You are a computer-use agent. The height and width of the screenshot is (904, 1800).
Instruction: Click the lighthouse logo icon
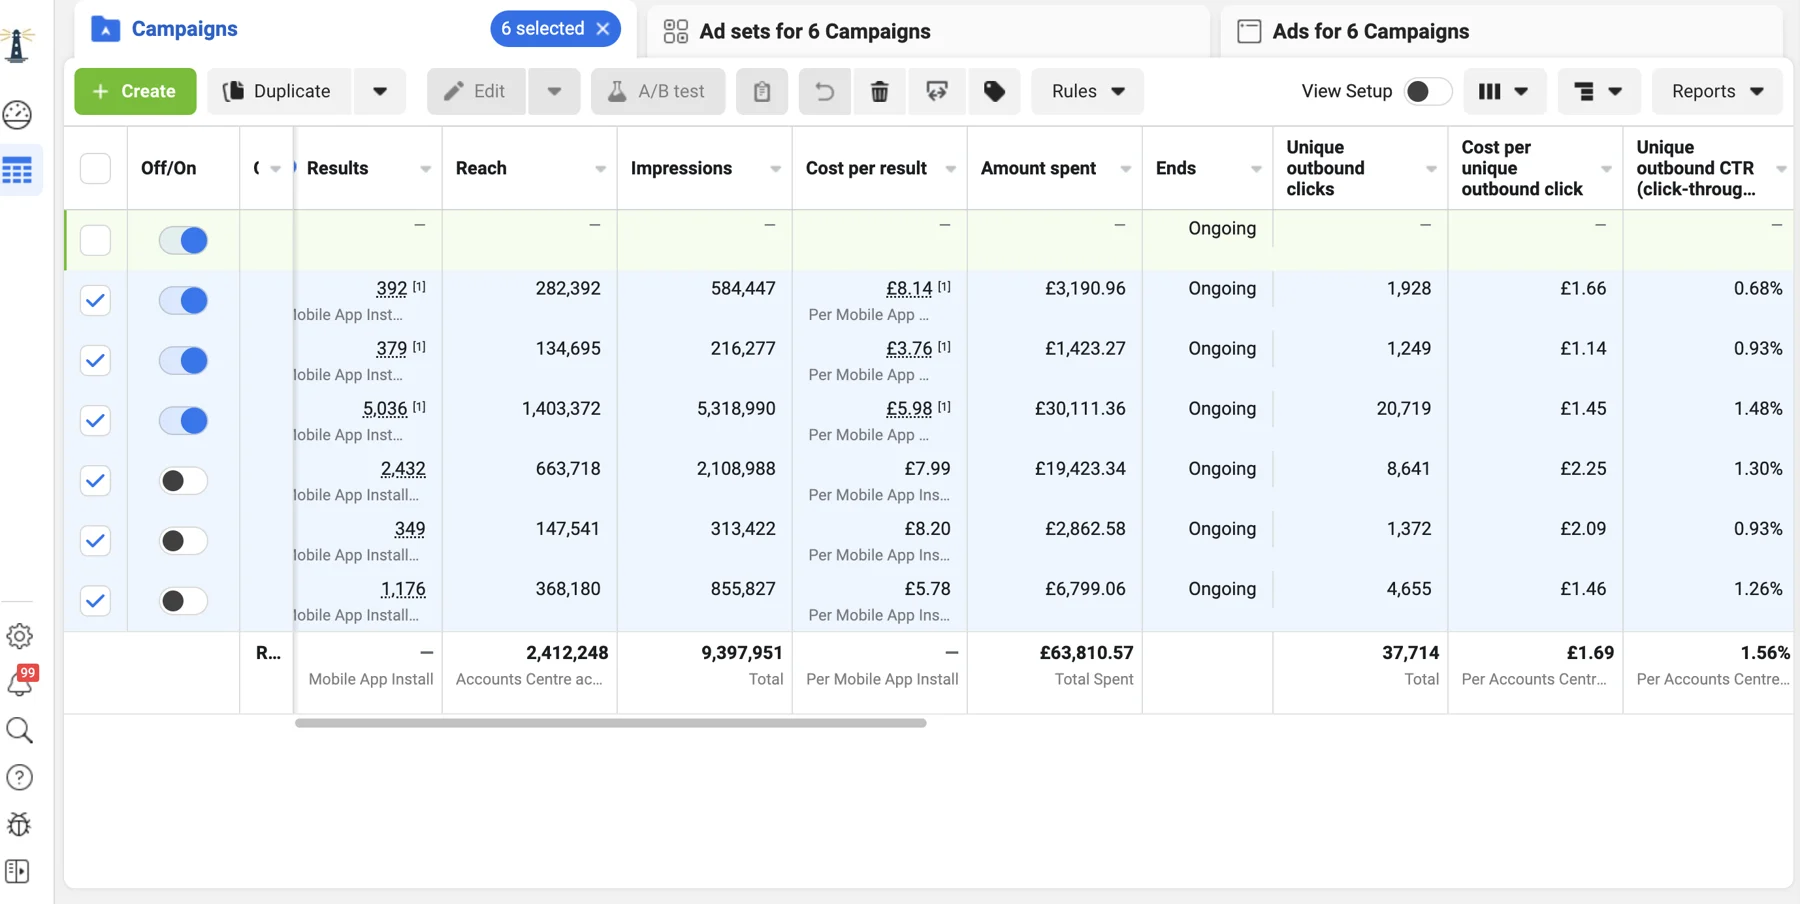click(17, 46)
